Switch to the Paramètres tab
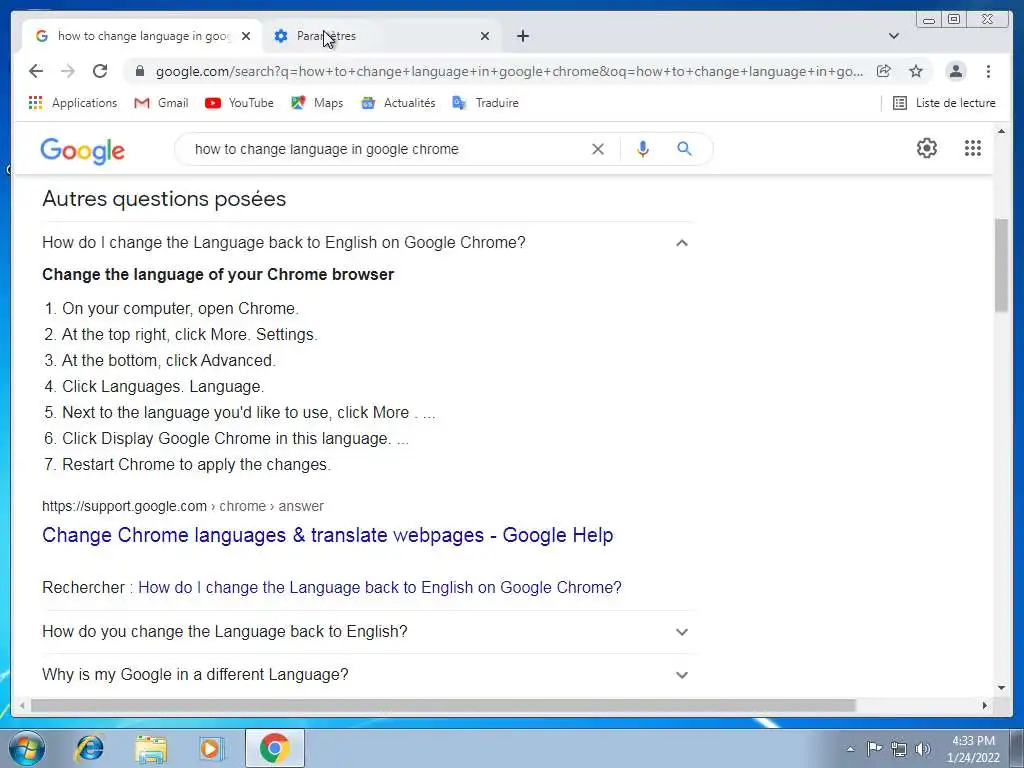Image resolution: width=1024 pixels, height=768 pixels. pos(382,36)
